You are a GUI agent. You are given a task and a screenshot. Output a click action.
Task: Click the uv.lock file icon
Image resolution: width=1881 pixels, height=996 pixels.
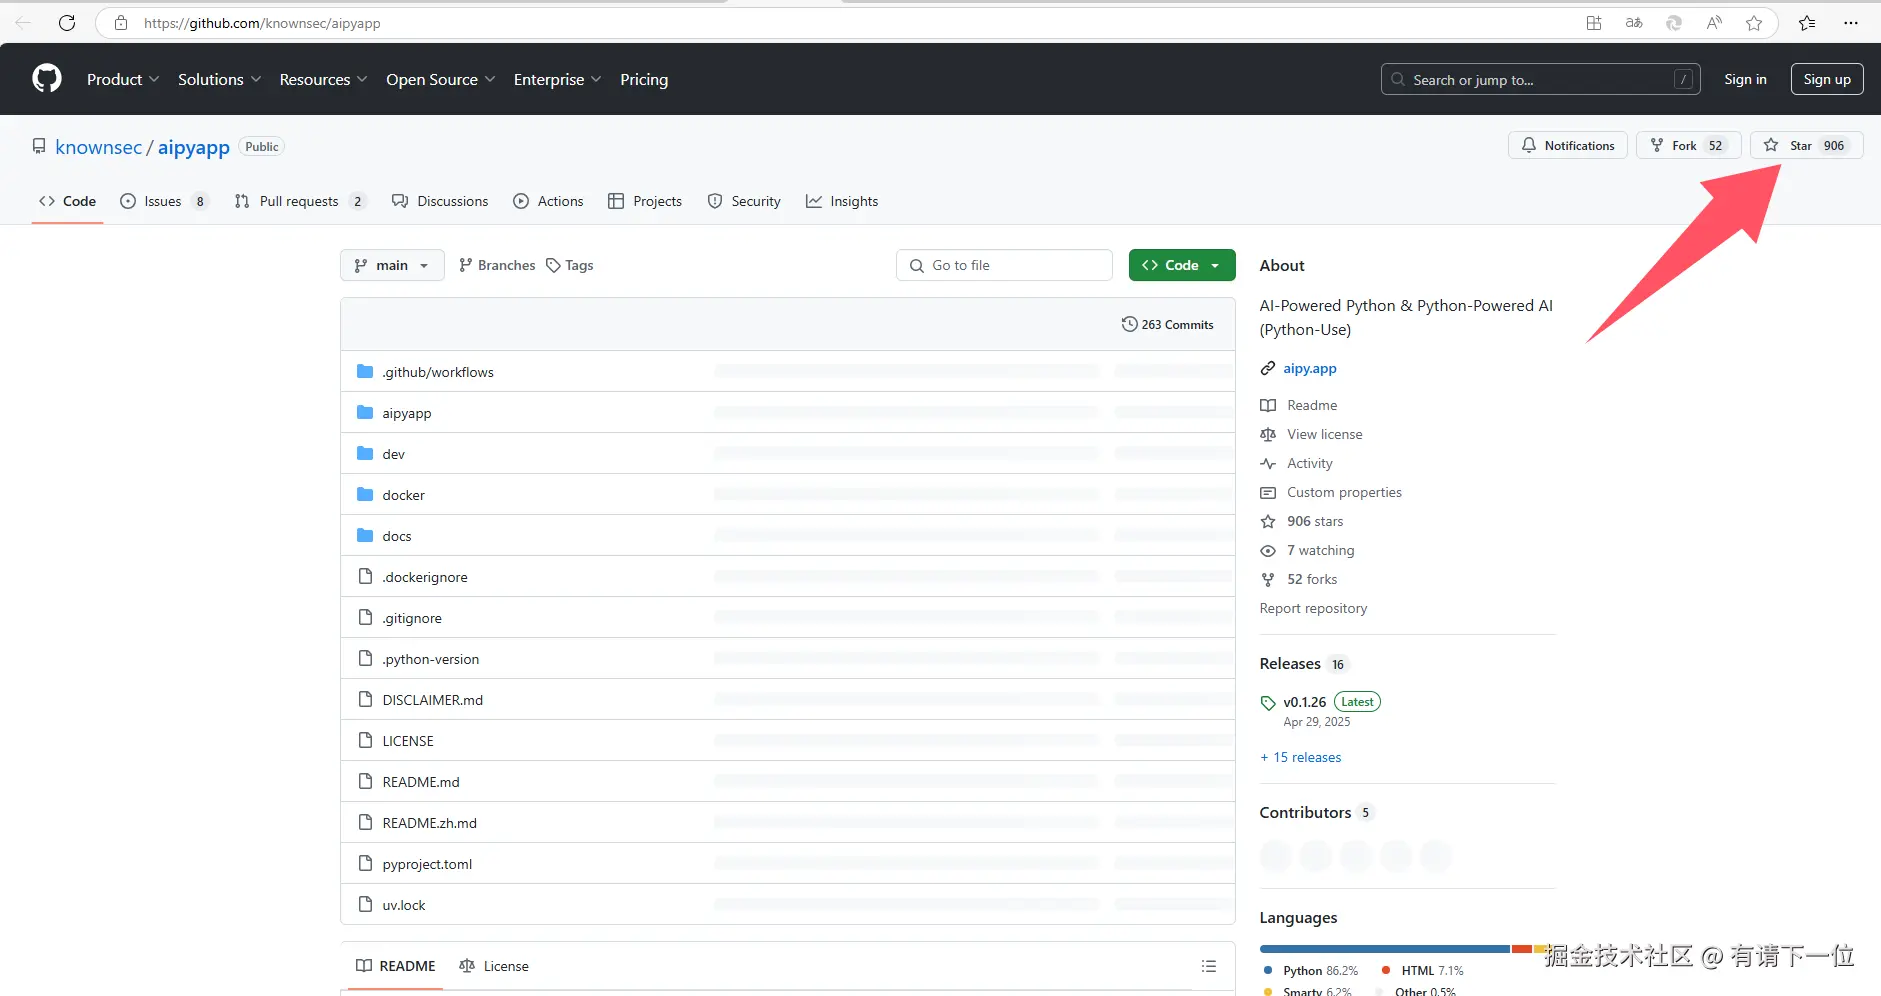pos(365,905)
